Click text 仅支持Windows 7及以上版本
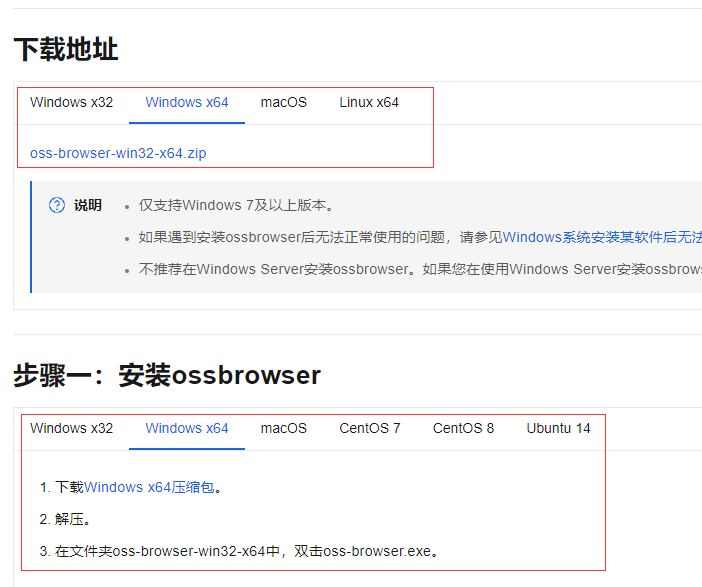Screen dimensions: 702x587 pos(236,205)
